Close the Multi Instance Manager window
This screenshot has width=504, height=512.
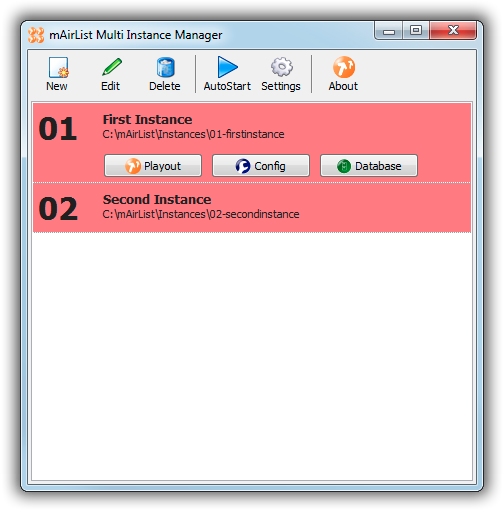pos(453,31)
